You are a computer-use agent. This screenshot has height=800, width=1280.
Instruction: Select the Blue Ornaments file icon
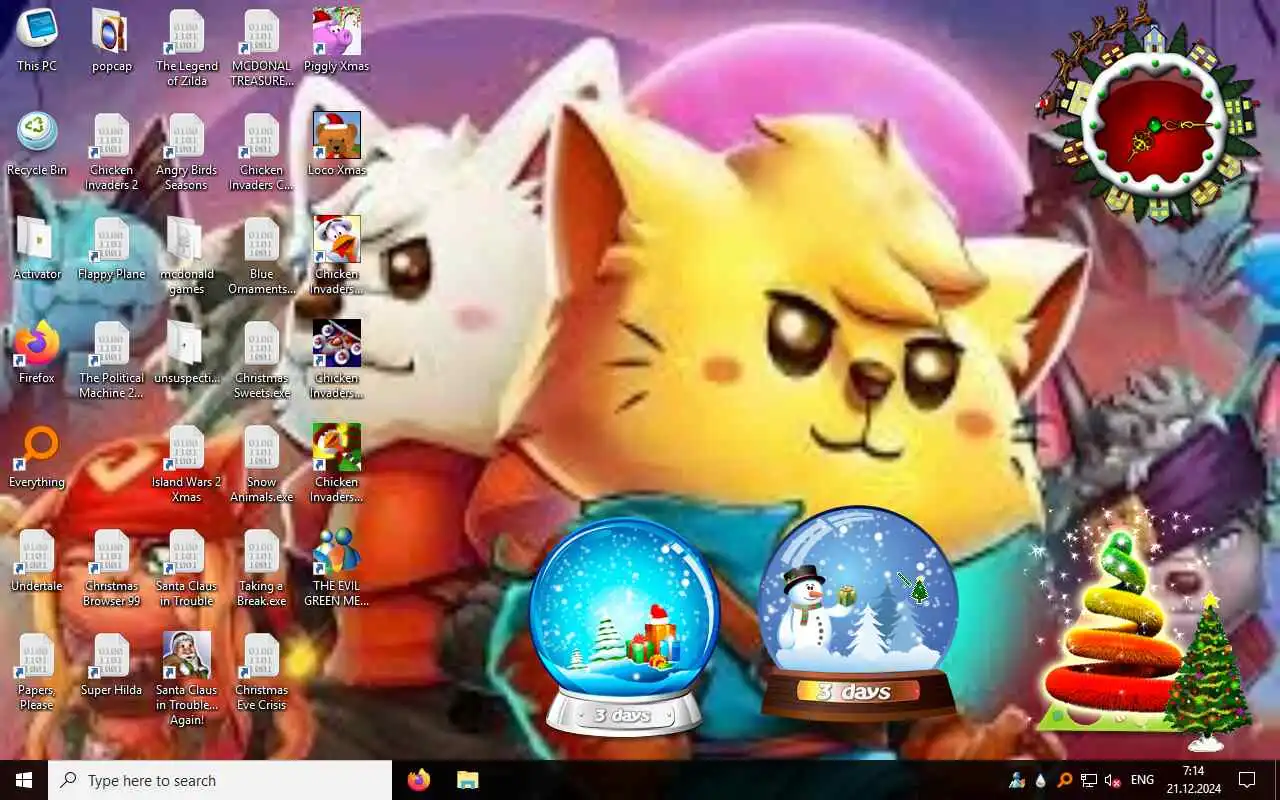point(262,256)
